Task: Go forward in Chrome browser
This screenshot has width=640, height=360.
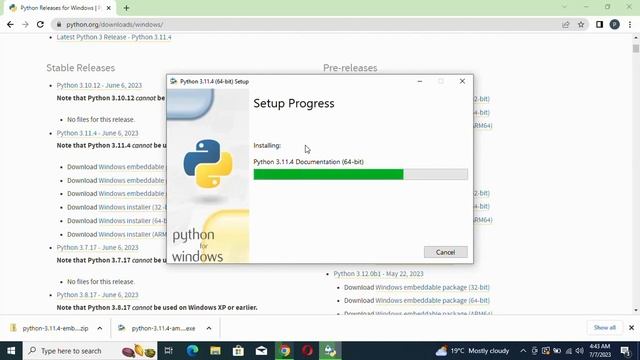Action: (x=25, y=24)
